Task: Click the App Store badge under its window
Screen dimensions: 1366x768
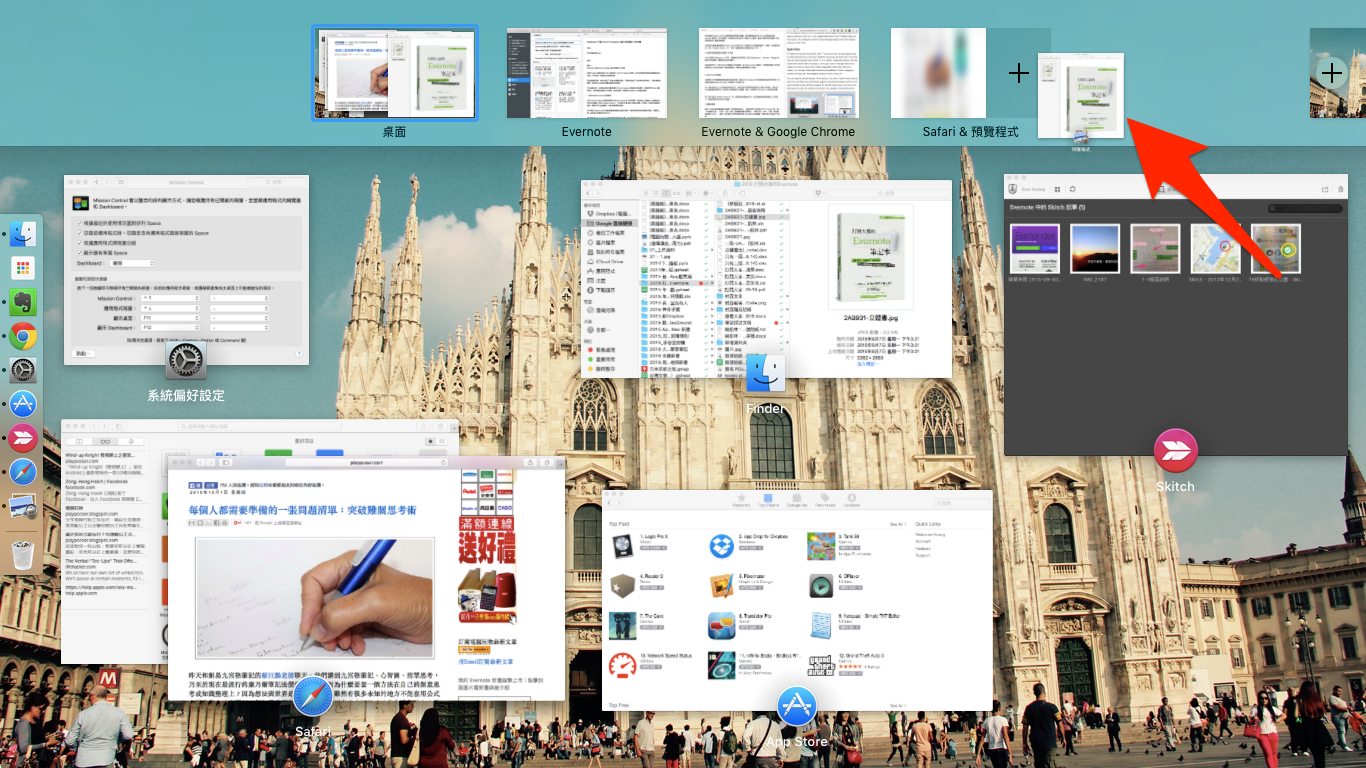Action: [x=797, y=707]
